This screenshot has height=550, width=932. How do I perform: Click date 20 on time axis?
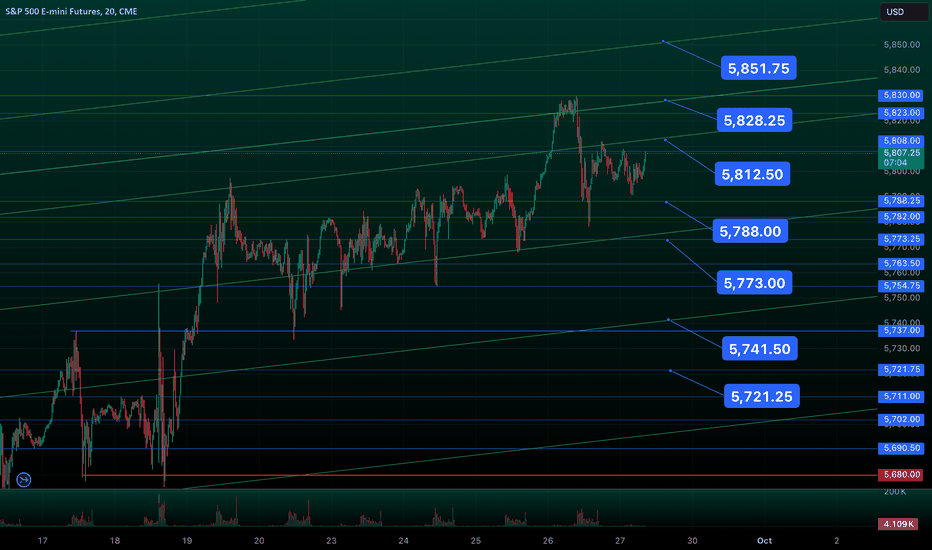point(259,540)
